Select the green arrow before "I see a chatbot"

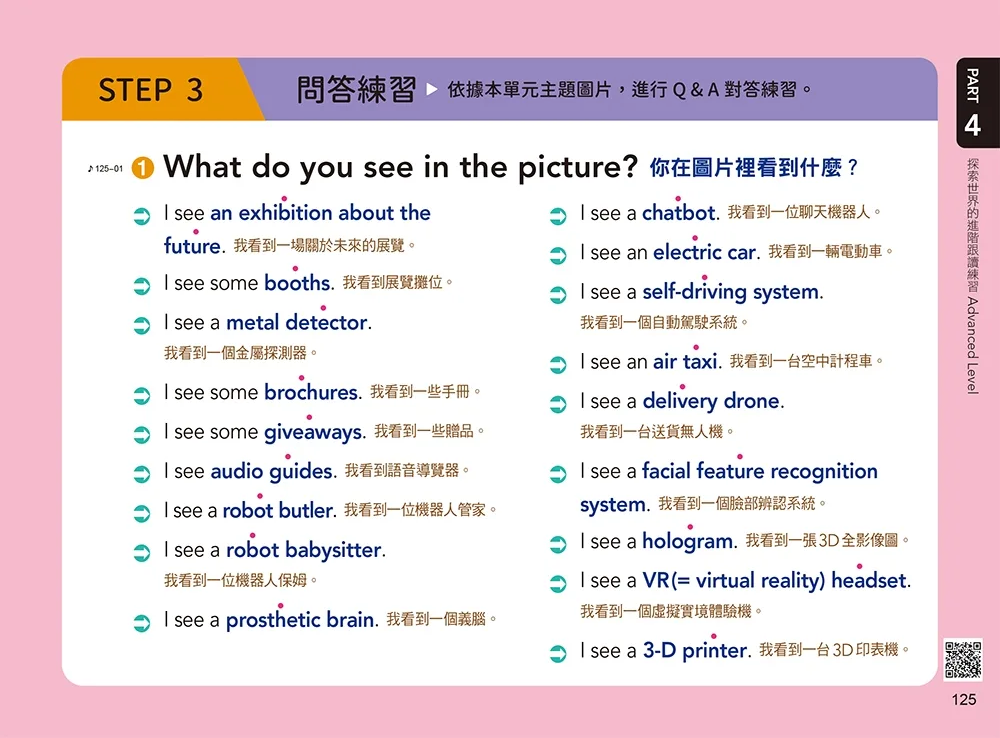558,216
